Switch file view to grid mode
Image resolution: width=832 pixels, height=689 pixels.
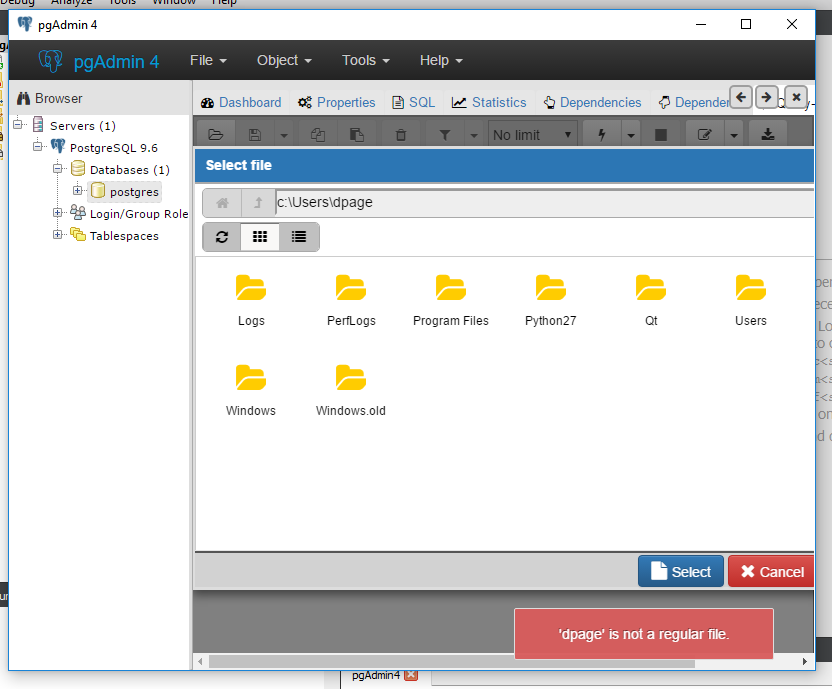(x=260, y=237)
